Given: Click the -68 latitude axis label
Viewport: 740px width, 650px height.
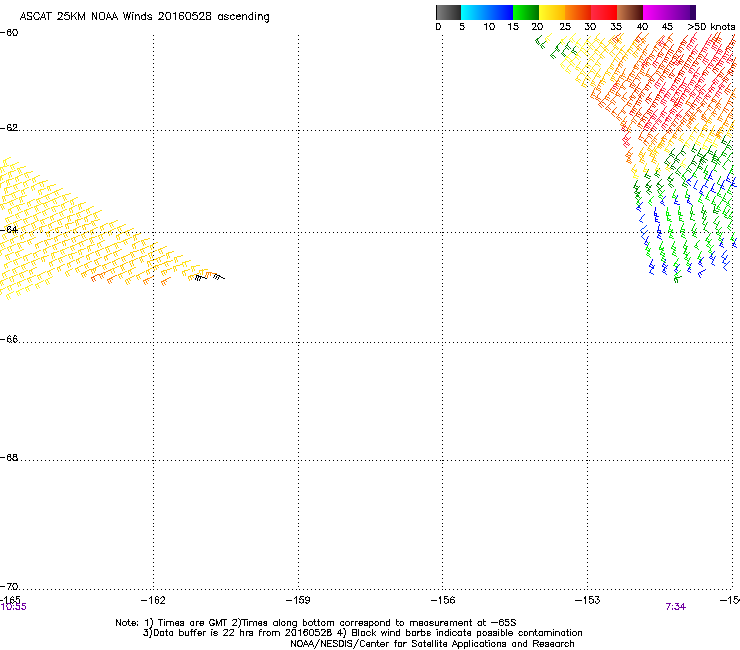Looking at the screenshot, I should pos(9,458).
